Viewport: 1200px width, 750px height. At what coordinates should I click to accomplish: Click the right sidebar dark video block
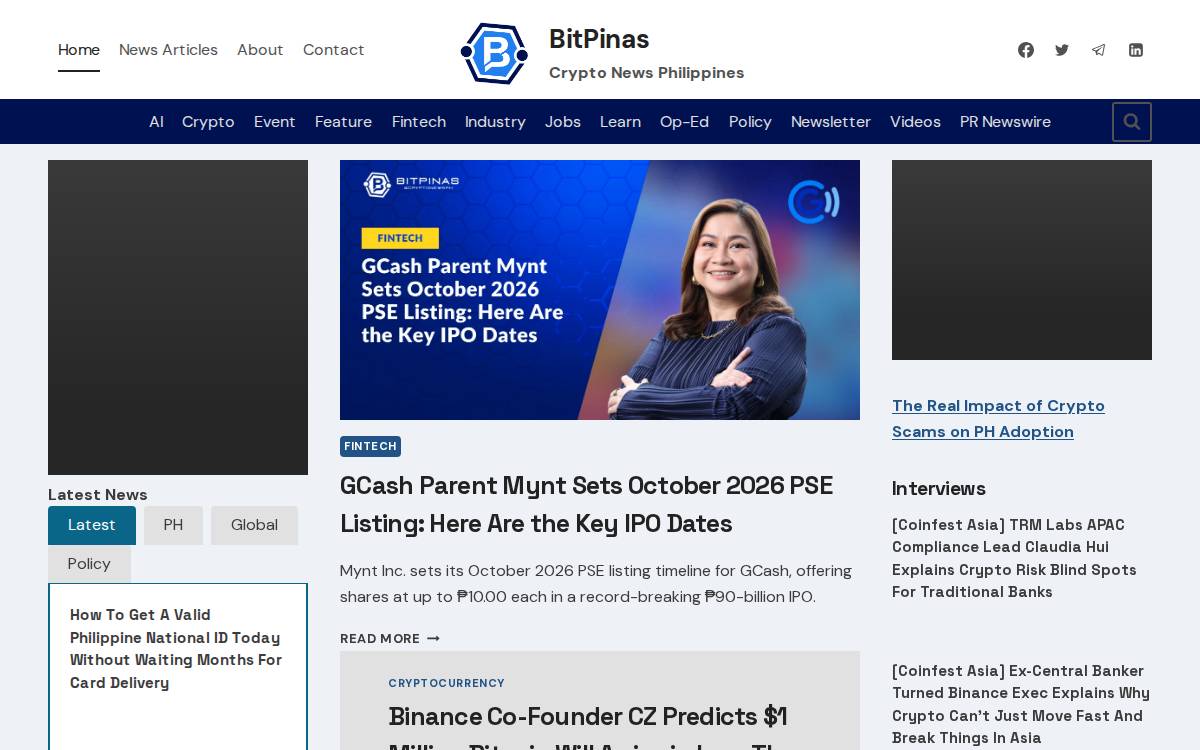[1022, 260]
